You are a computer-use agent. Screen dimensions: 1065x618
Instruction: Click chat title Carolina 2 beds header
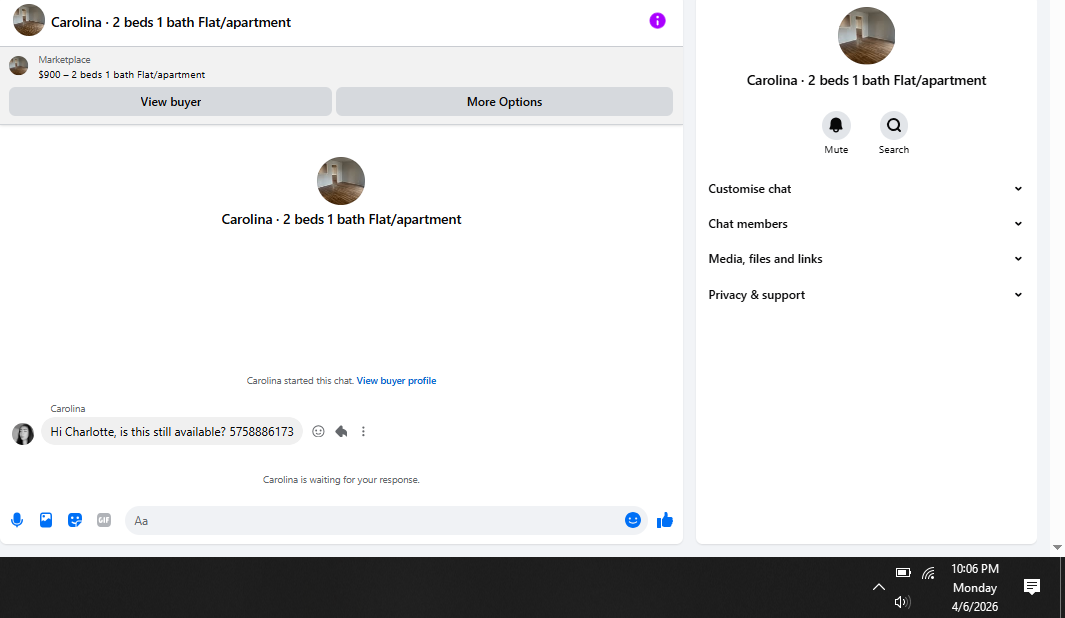171,22
